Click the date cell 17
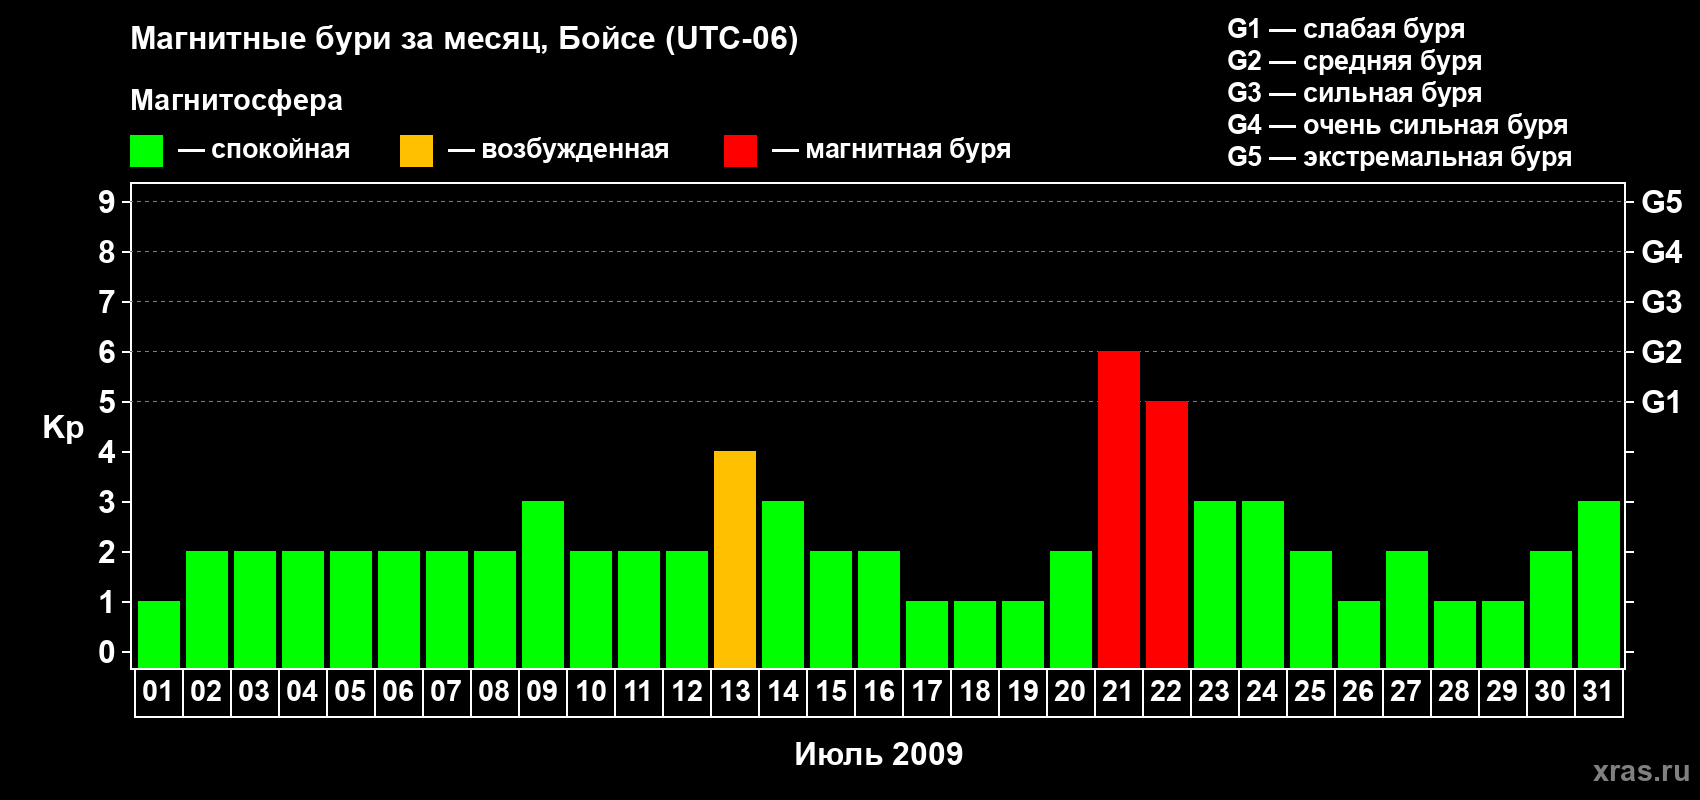Viewport: 1700px width, 800px height. (x=927, y=692)
